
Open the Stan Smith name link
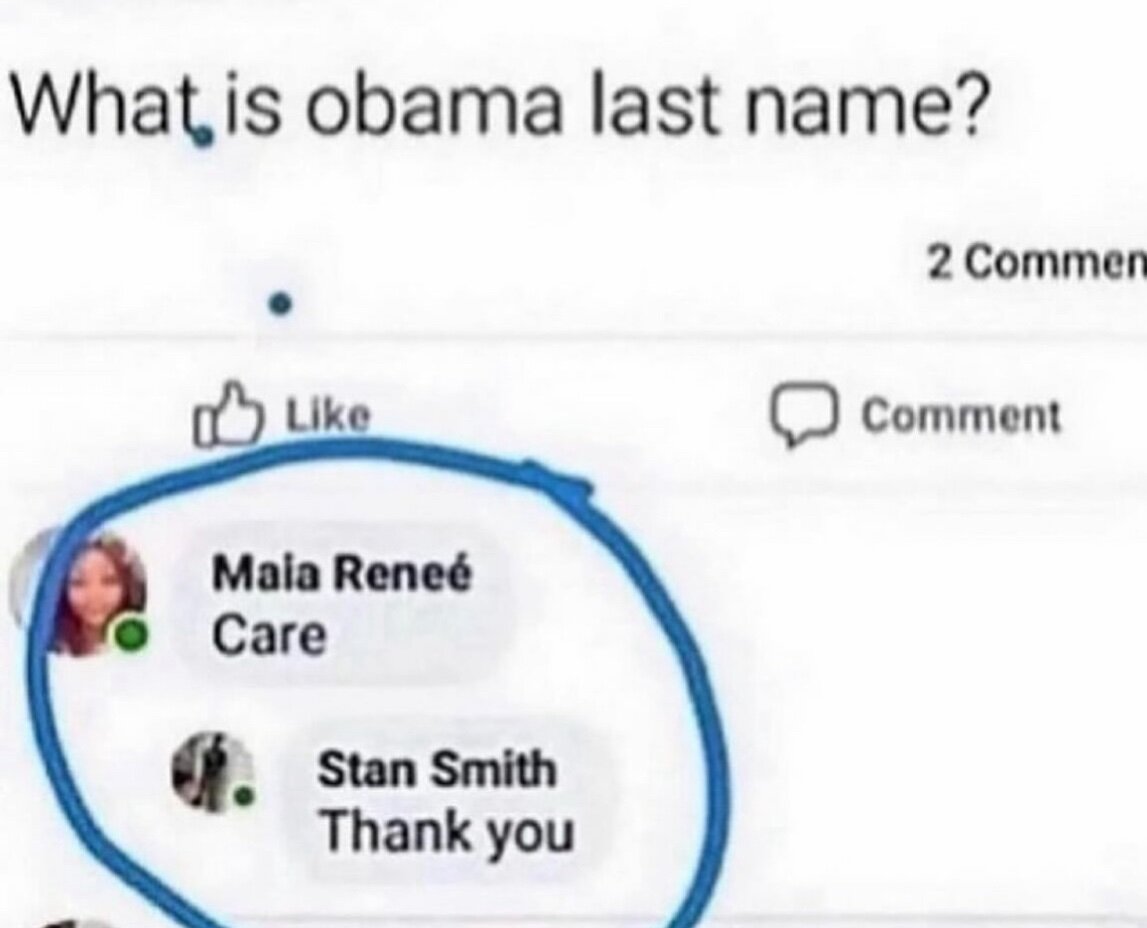tap(436, 771)
